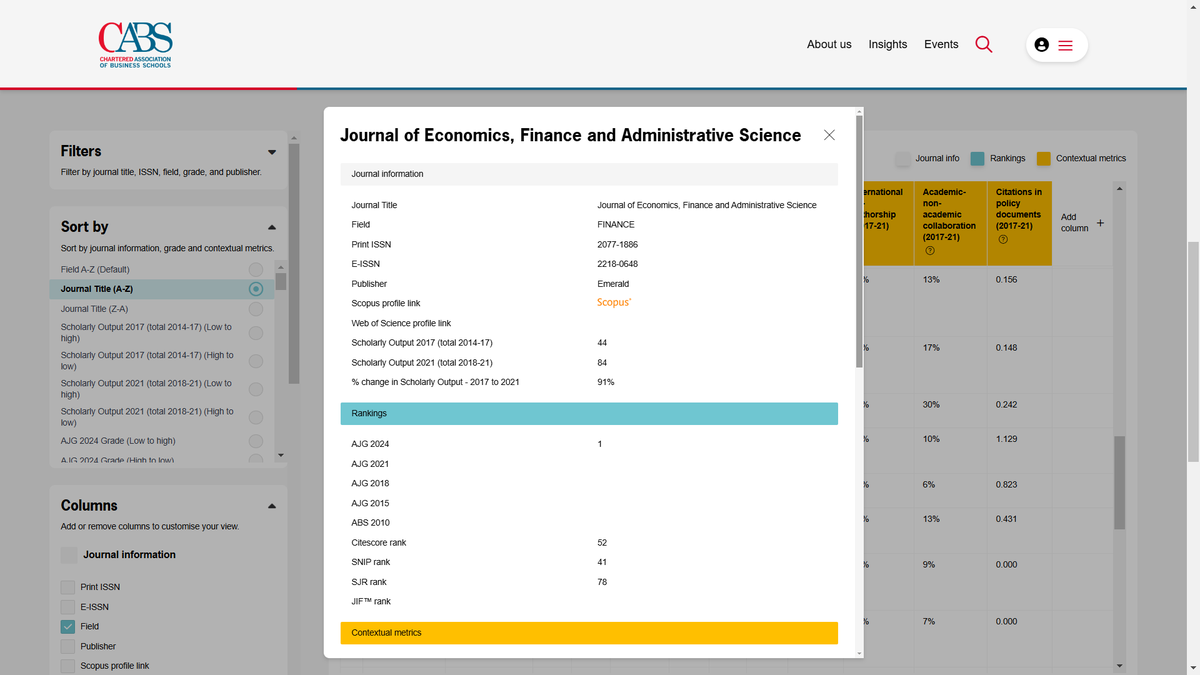Click the Contextual metrics legend swatch

pyautogui.click(x=1044, y=159)
